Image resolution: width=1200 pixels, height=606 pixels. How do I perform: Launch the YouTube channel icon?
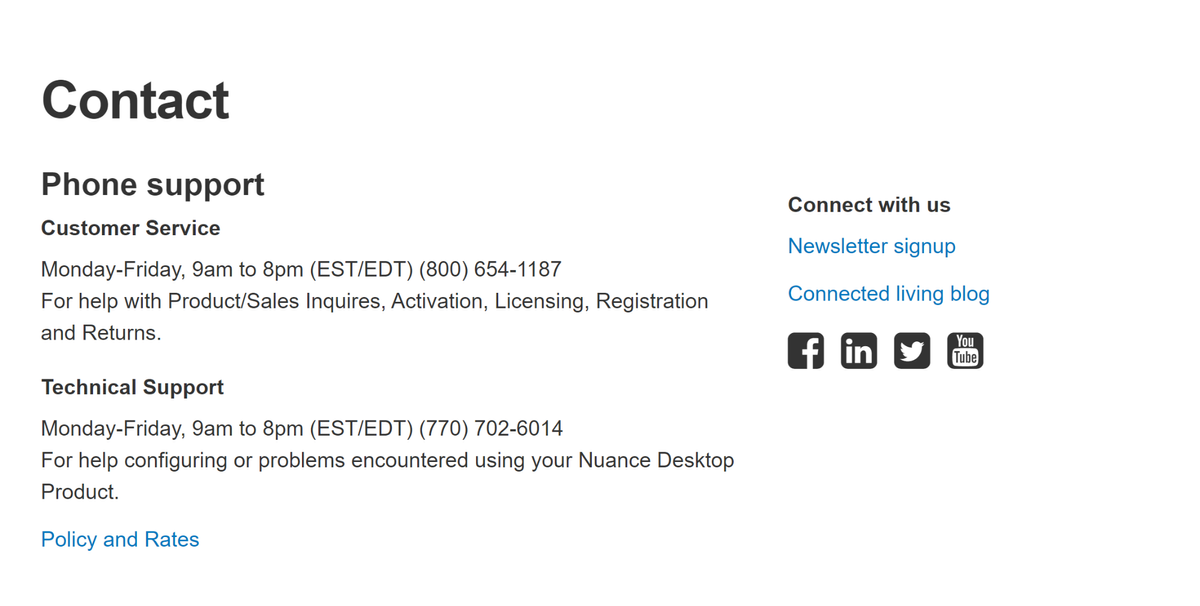(x=965, y=351)
